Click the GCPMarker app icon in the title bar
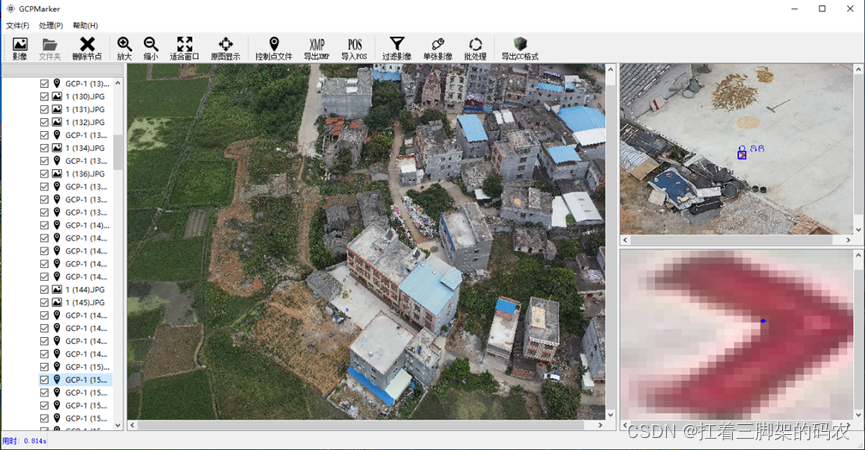Image resolution: width=865 pixels, height=450 pixels. click(x=10, y=8)
